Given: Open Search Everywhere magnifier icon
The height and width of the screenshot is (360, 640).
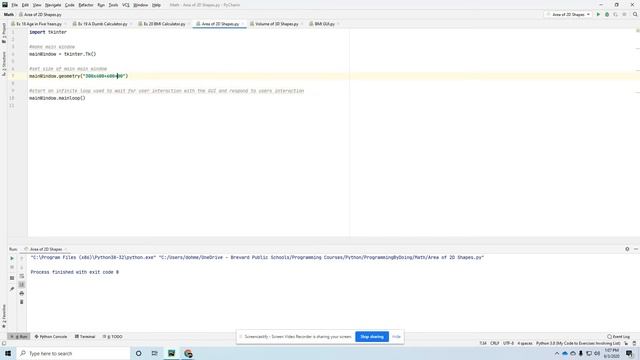Looking at the screenshot, I should click(635, 14).
